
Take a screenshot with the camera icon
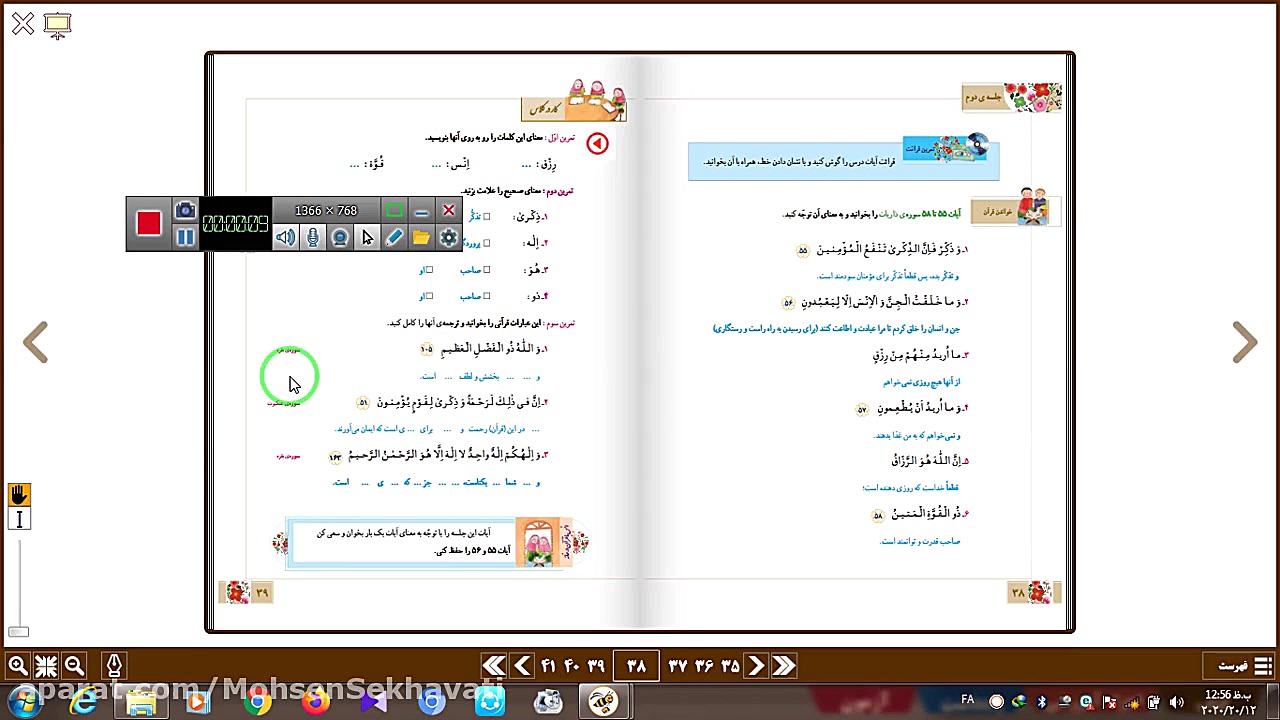(x=184, y=210)
